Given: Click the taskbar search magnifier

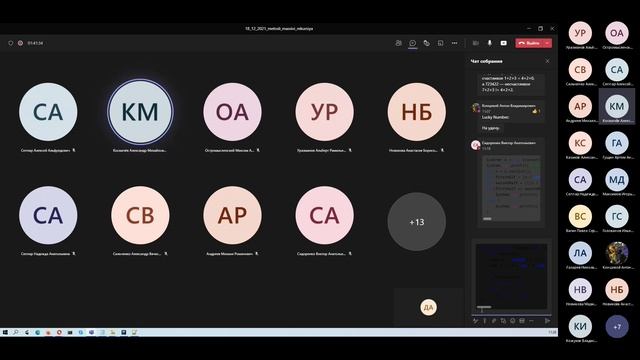Looking at the screenshot, I should tap(16, 333).
